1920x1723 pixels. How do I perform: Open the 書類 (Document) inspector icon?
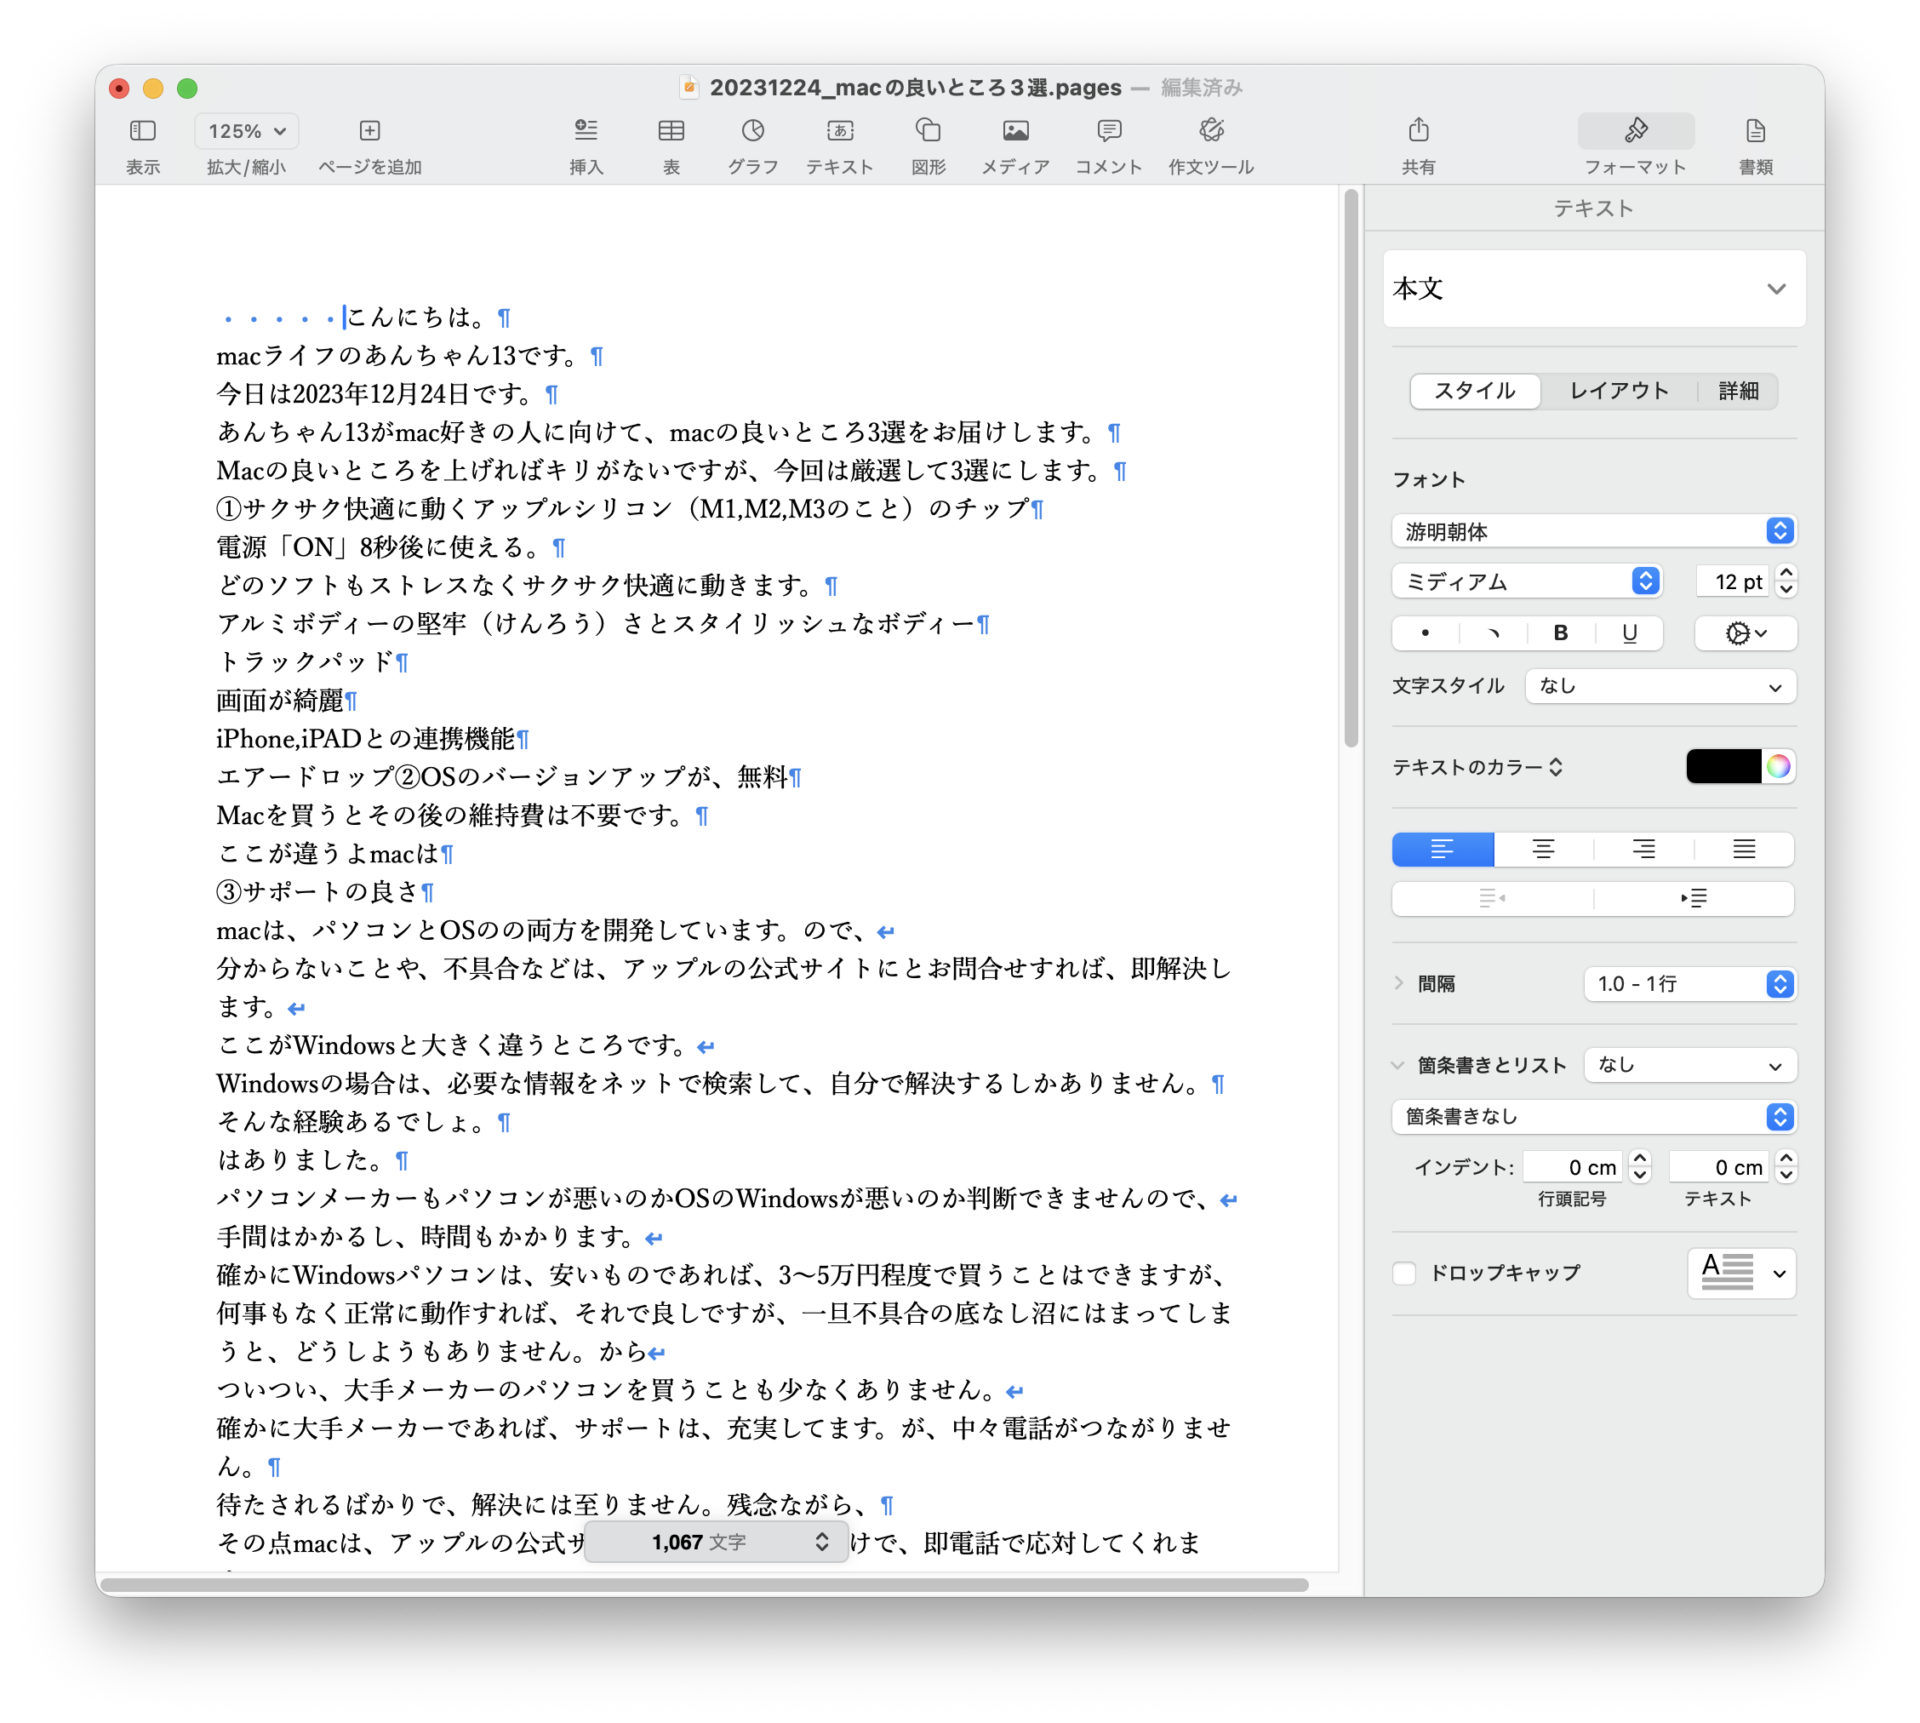[x=1755, y=131]
